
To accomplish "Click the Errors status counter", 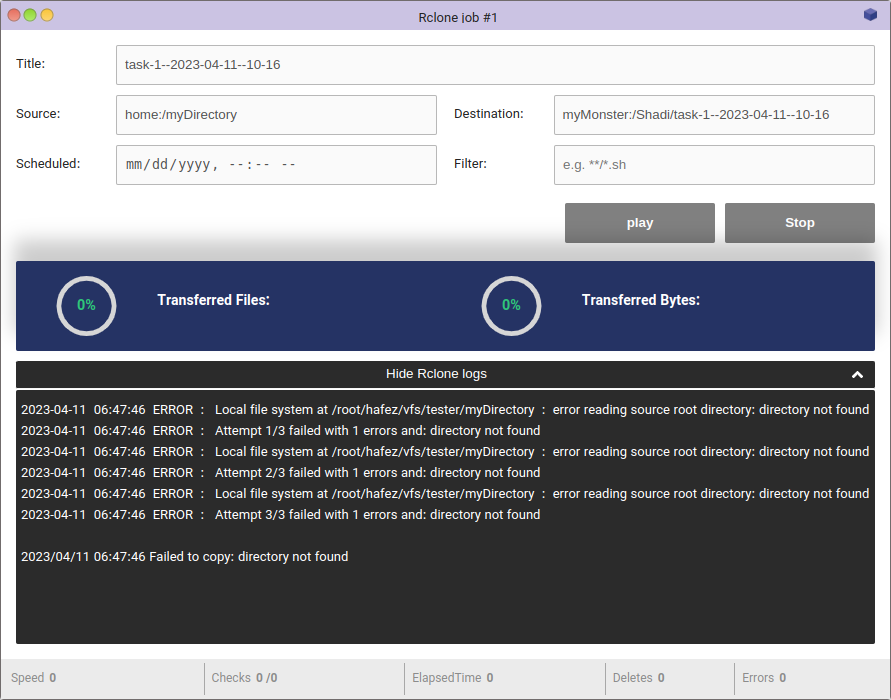I will click(763, 678).
